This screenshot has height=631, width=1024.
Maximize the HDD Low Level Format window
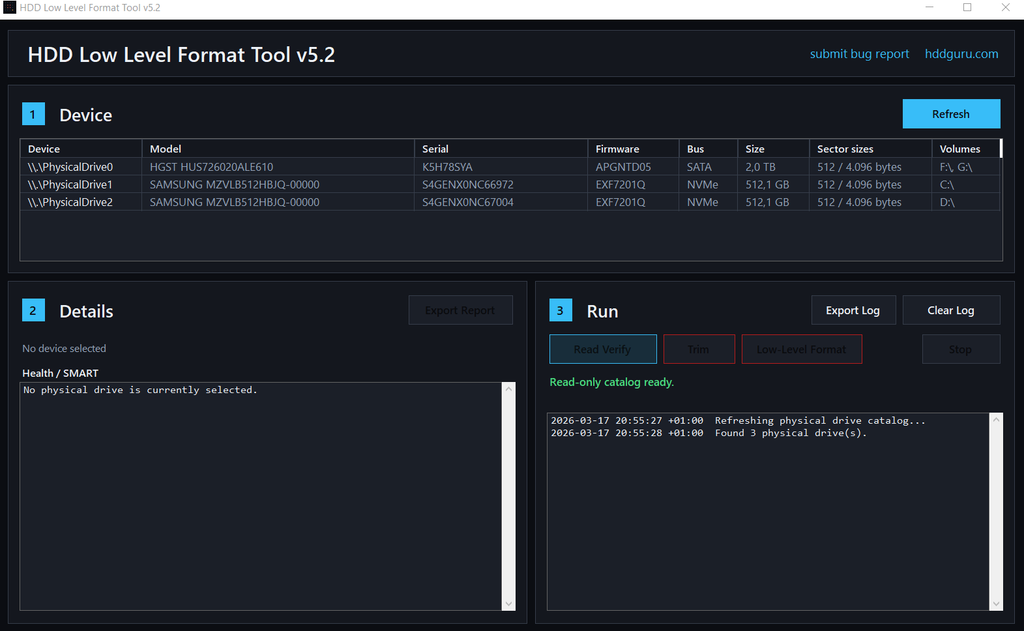(x=967, y=7)
